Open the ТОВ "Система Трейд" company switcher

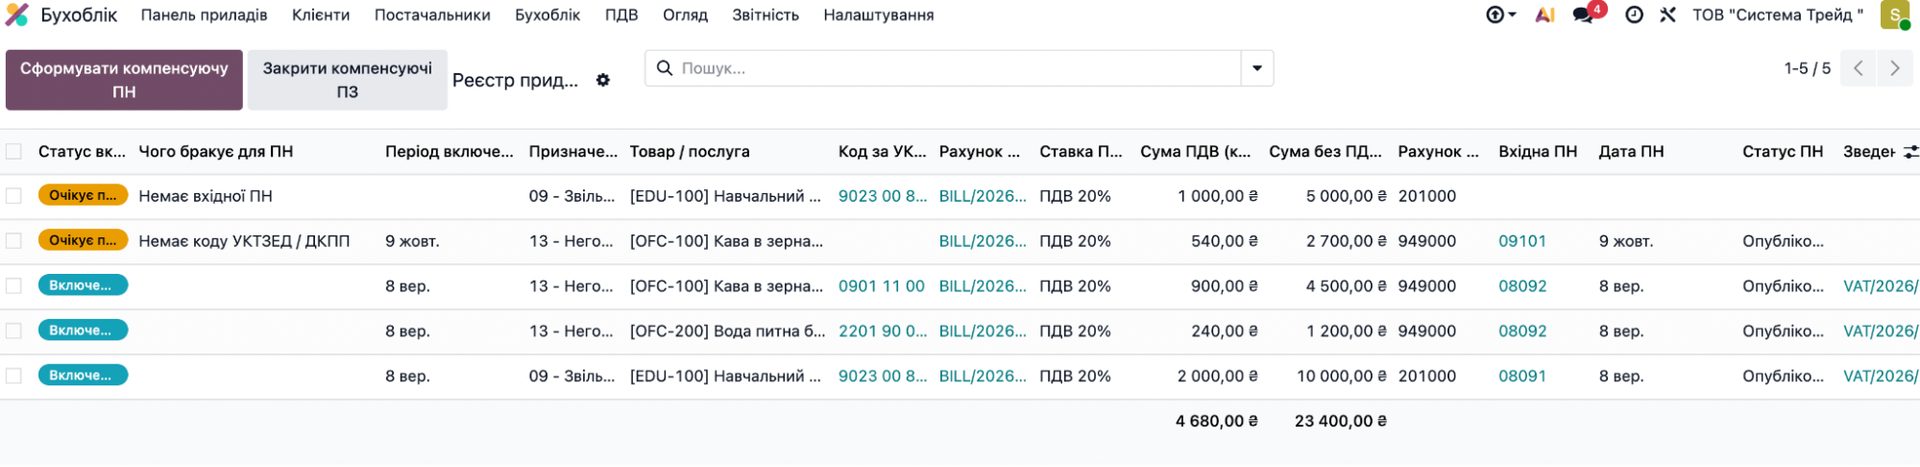tap(1778, 15)
